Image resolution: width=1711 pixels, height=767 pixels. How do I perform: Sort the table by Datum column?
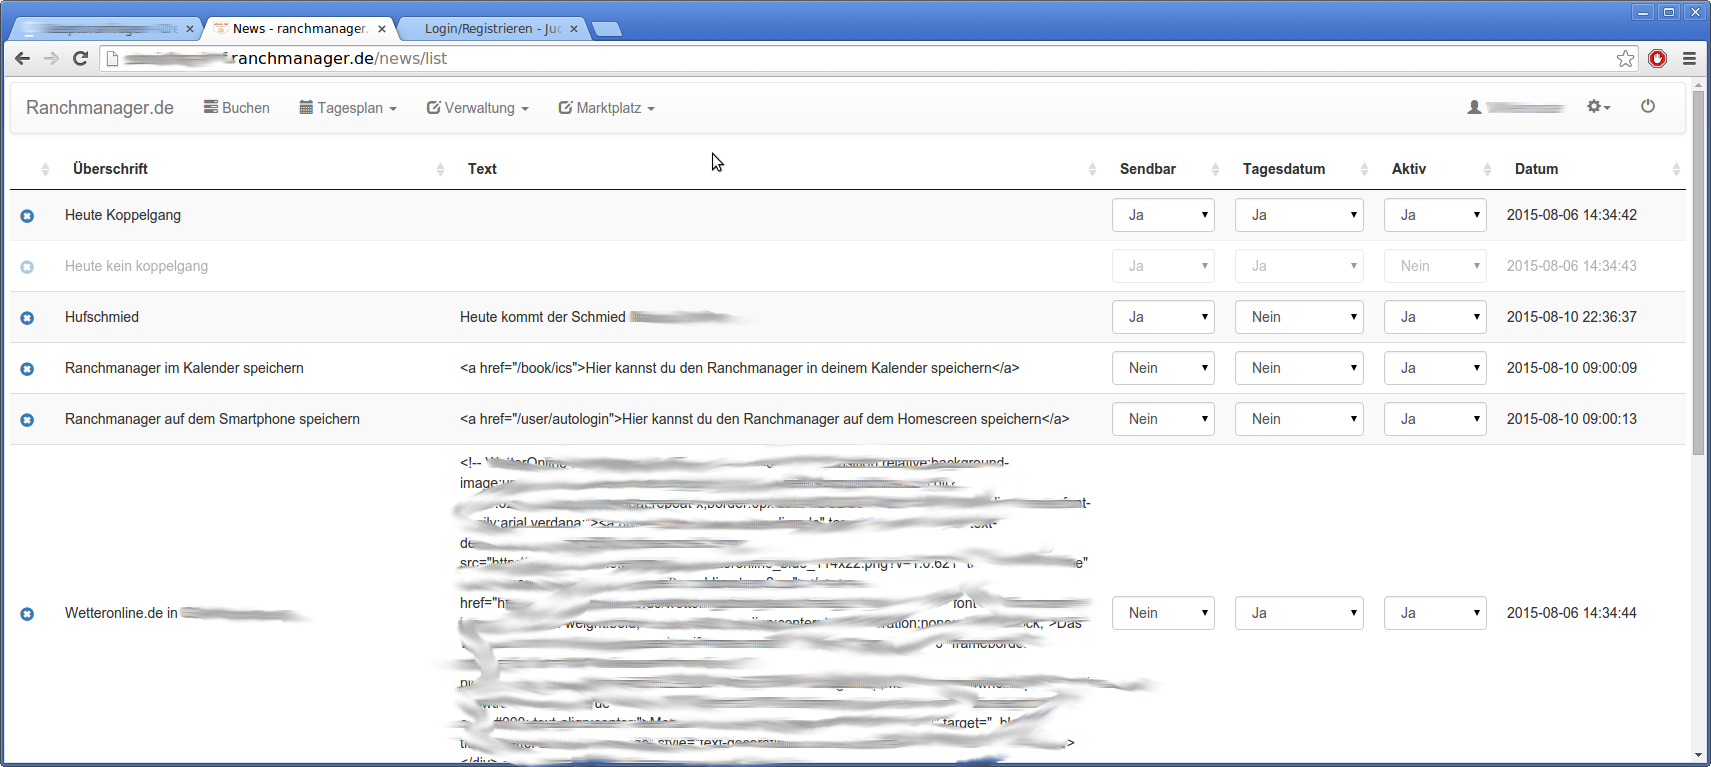click(1536, 169)
